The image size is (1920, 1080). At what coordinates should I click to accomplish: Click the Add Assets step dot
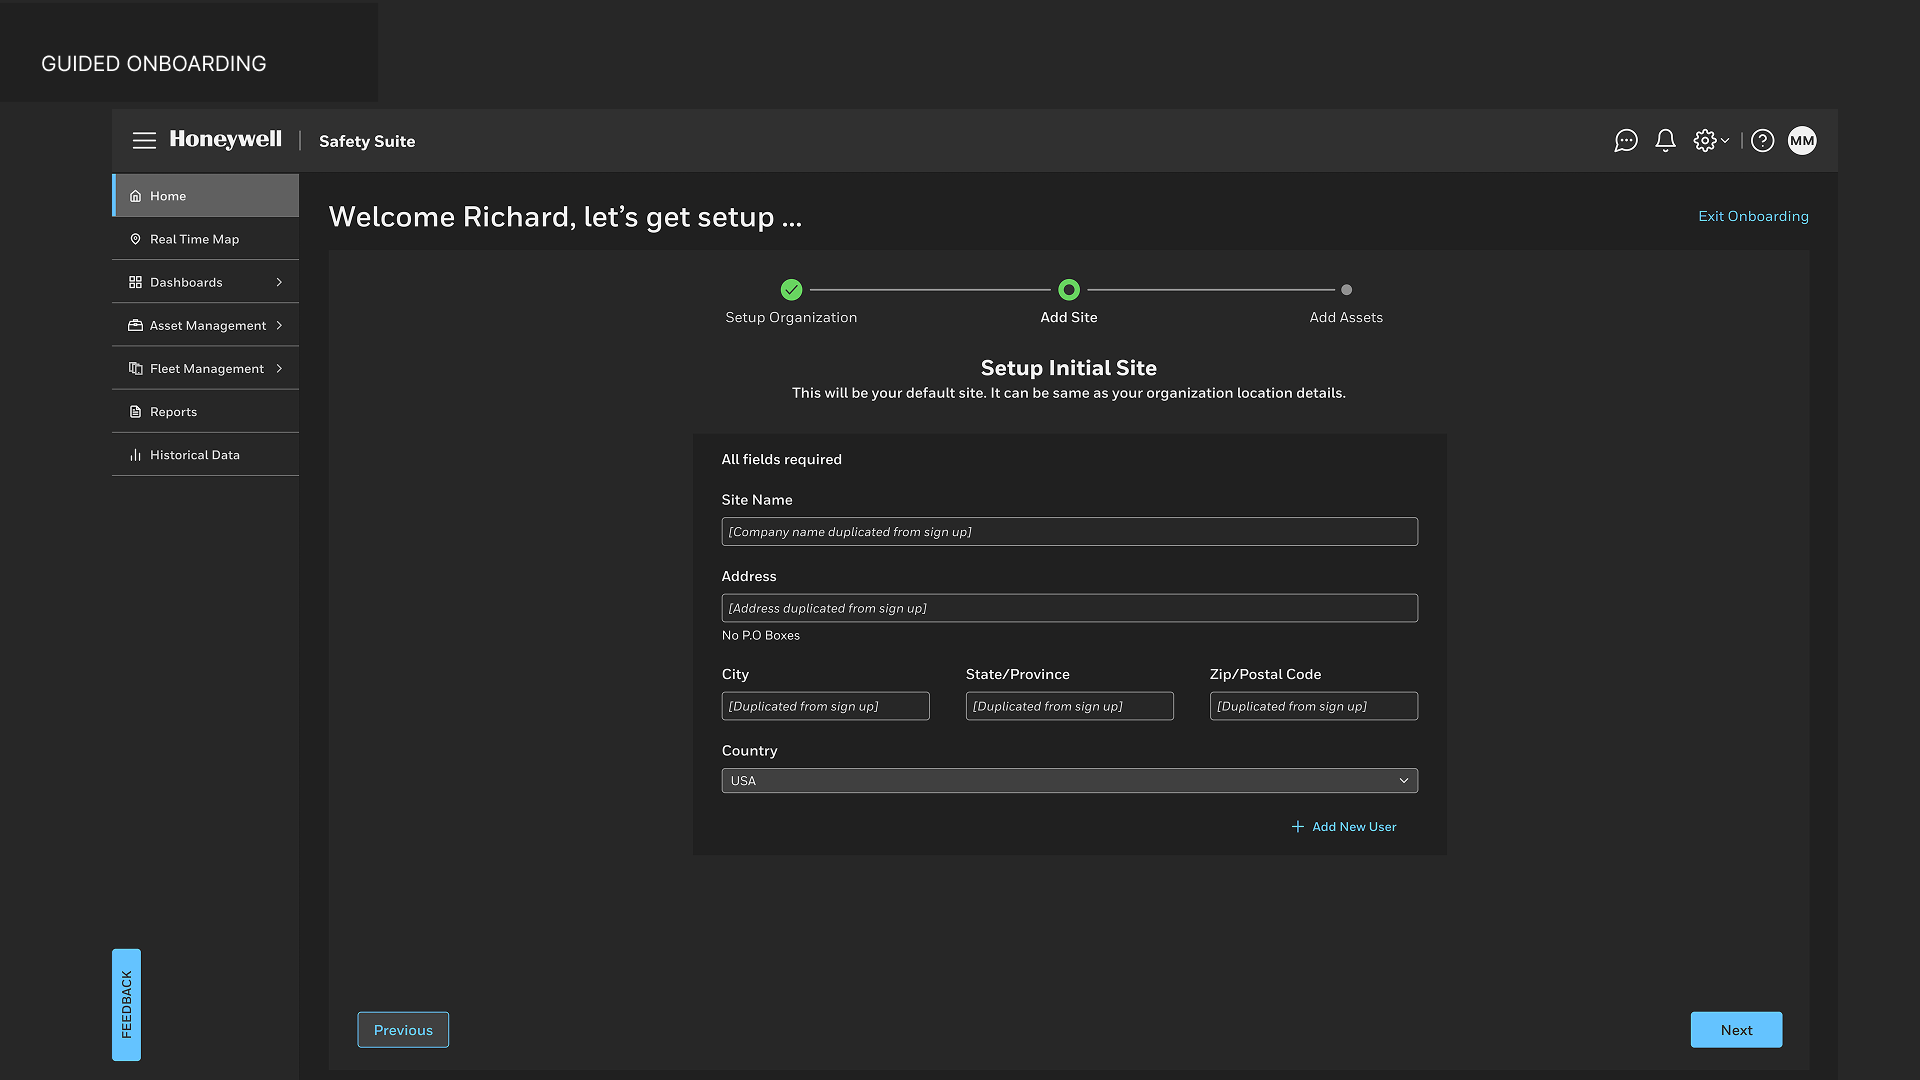[1346, 290]
